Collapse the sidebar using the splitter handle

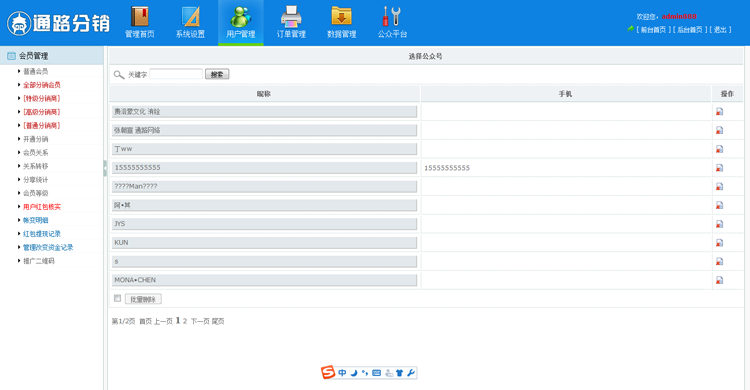(105, 168)
